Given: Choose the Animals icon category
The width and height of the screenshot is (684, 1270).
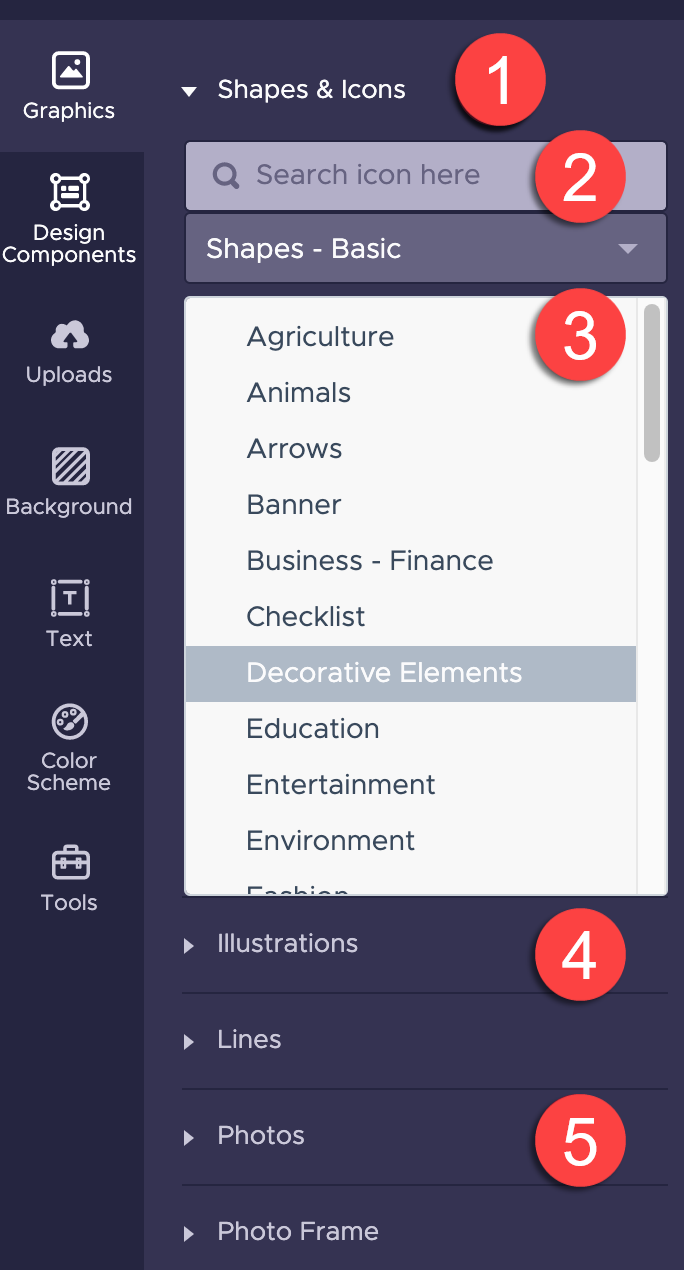Looking at the screenshot, I should click(x=298, y=392).
